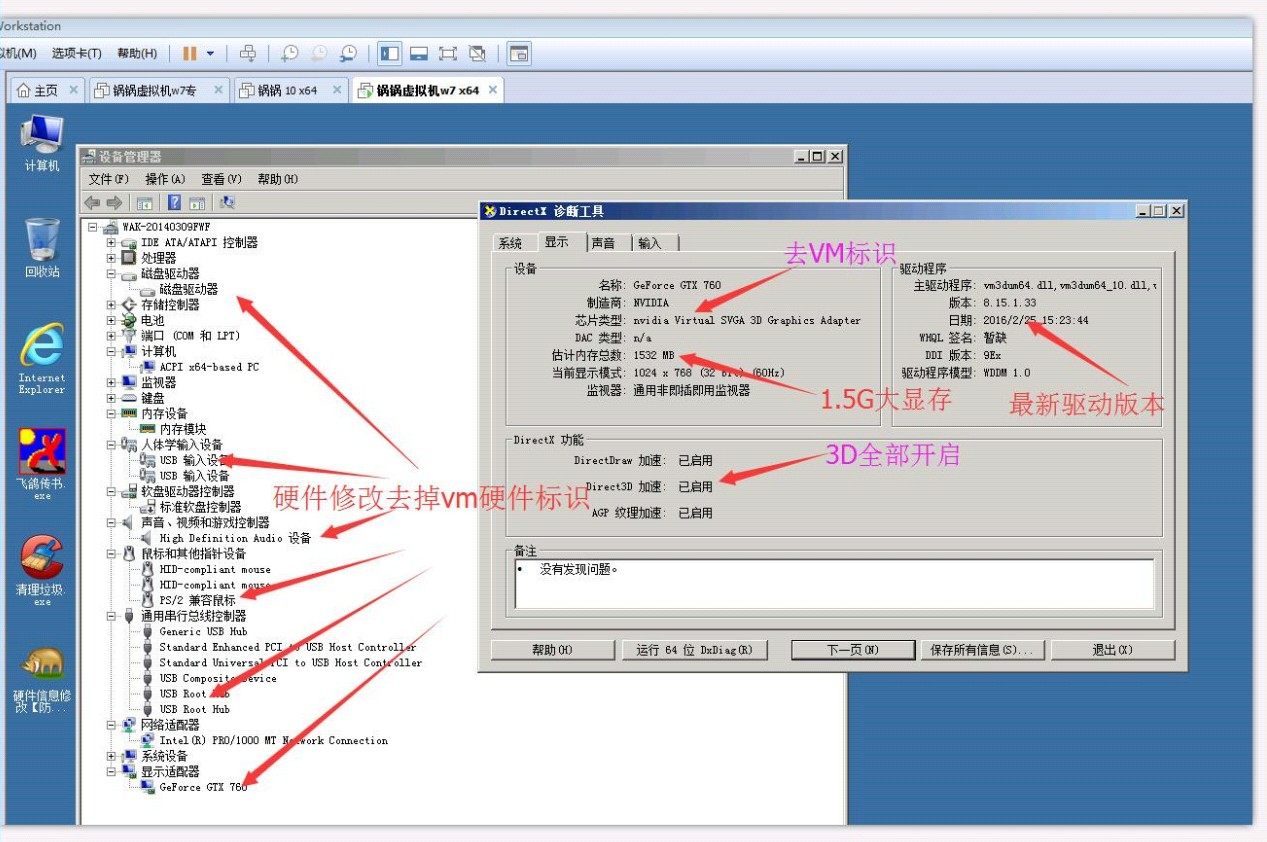Toggle the VMware library sidebar view icon
The width and height of the screenshot is (1267, 842).
tap(390, 53)
